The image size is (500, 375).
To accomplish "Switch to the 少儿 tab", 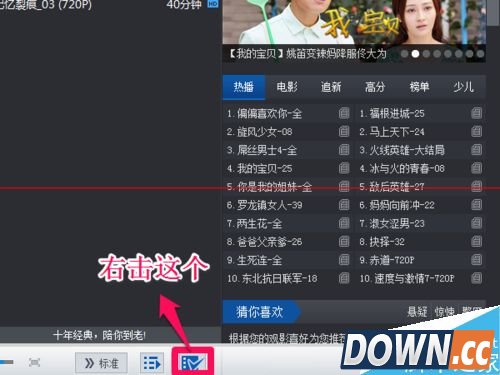I will 463,87.
